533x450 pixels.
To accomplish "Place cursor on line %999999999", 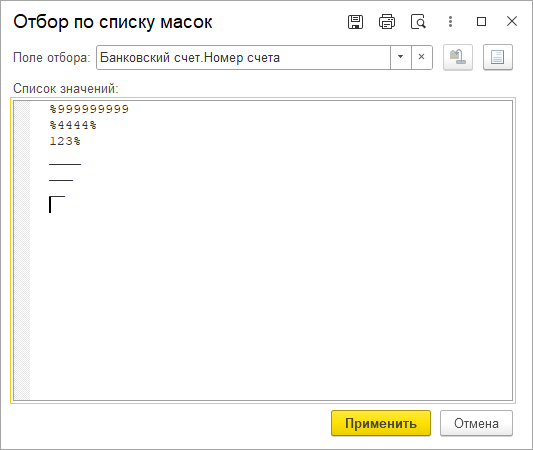I will 89,109.
